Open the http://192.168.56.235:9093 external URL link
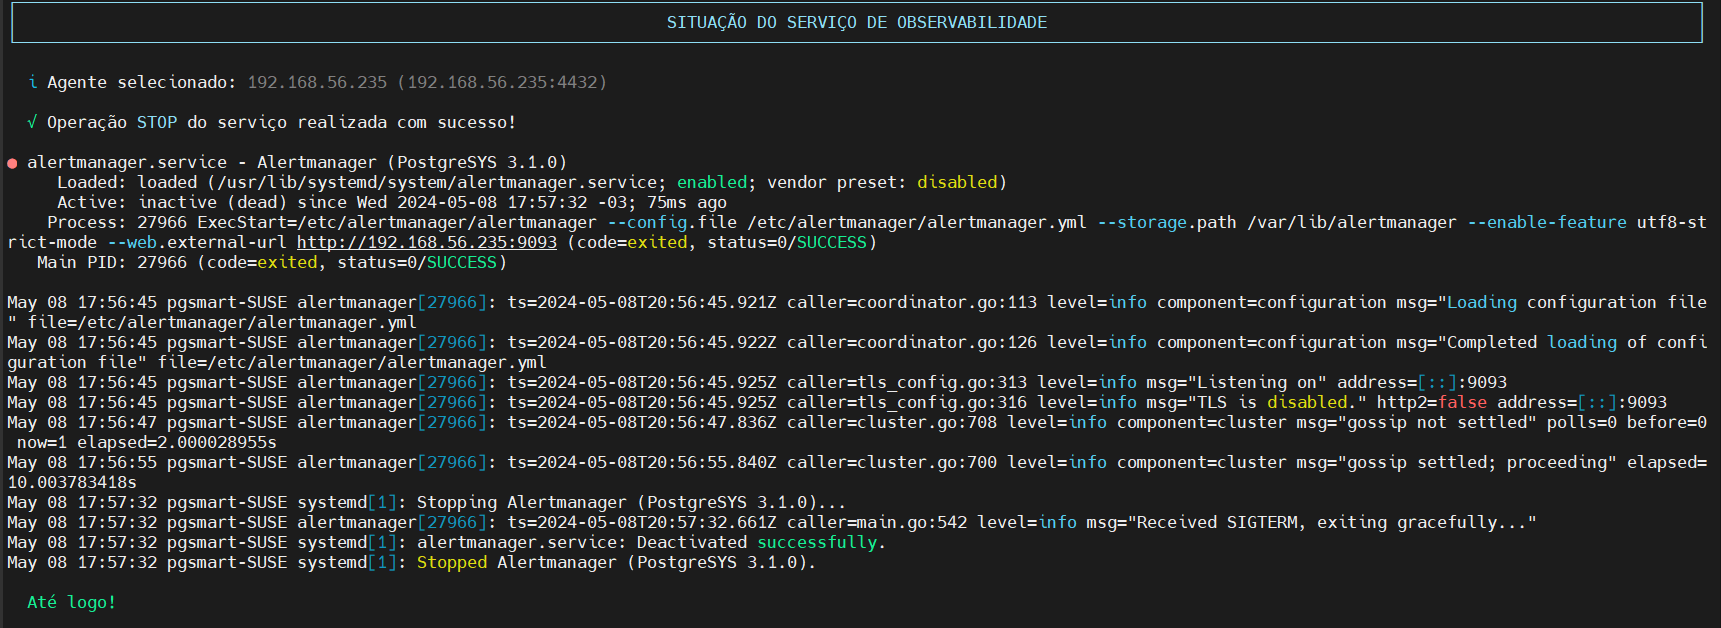Image resolution: width=1721 pixels, height=628 pixels. (x=427, y=242)
